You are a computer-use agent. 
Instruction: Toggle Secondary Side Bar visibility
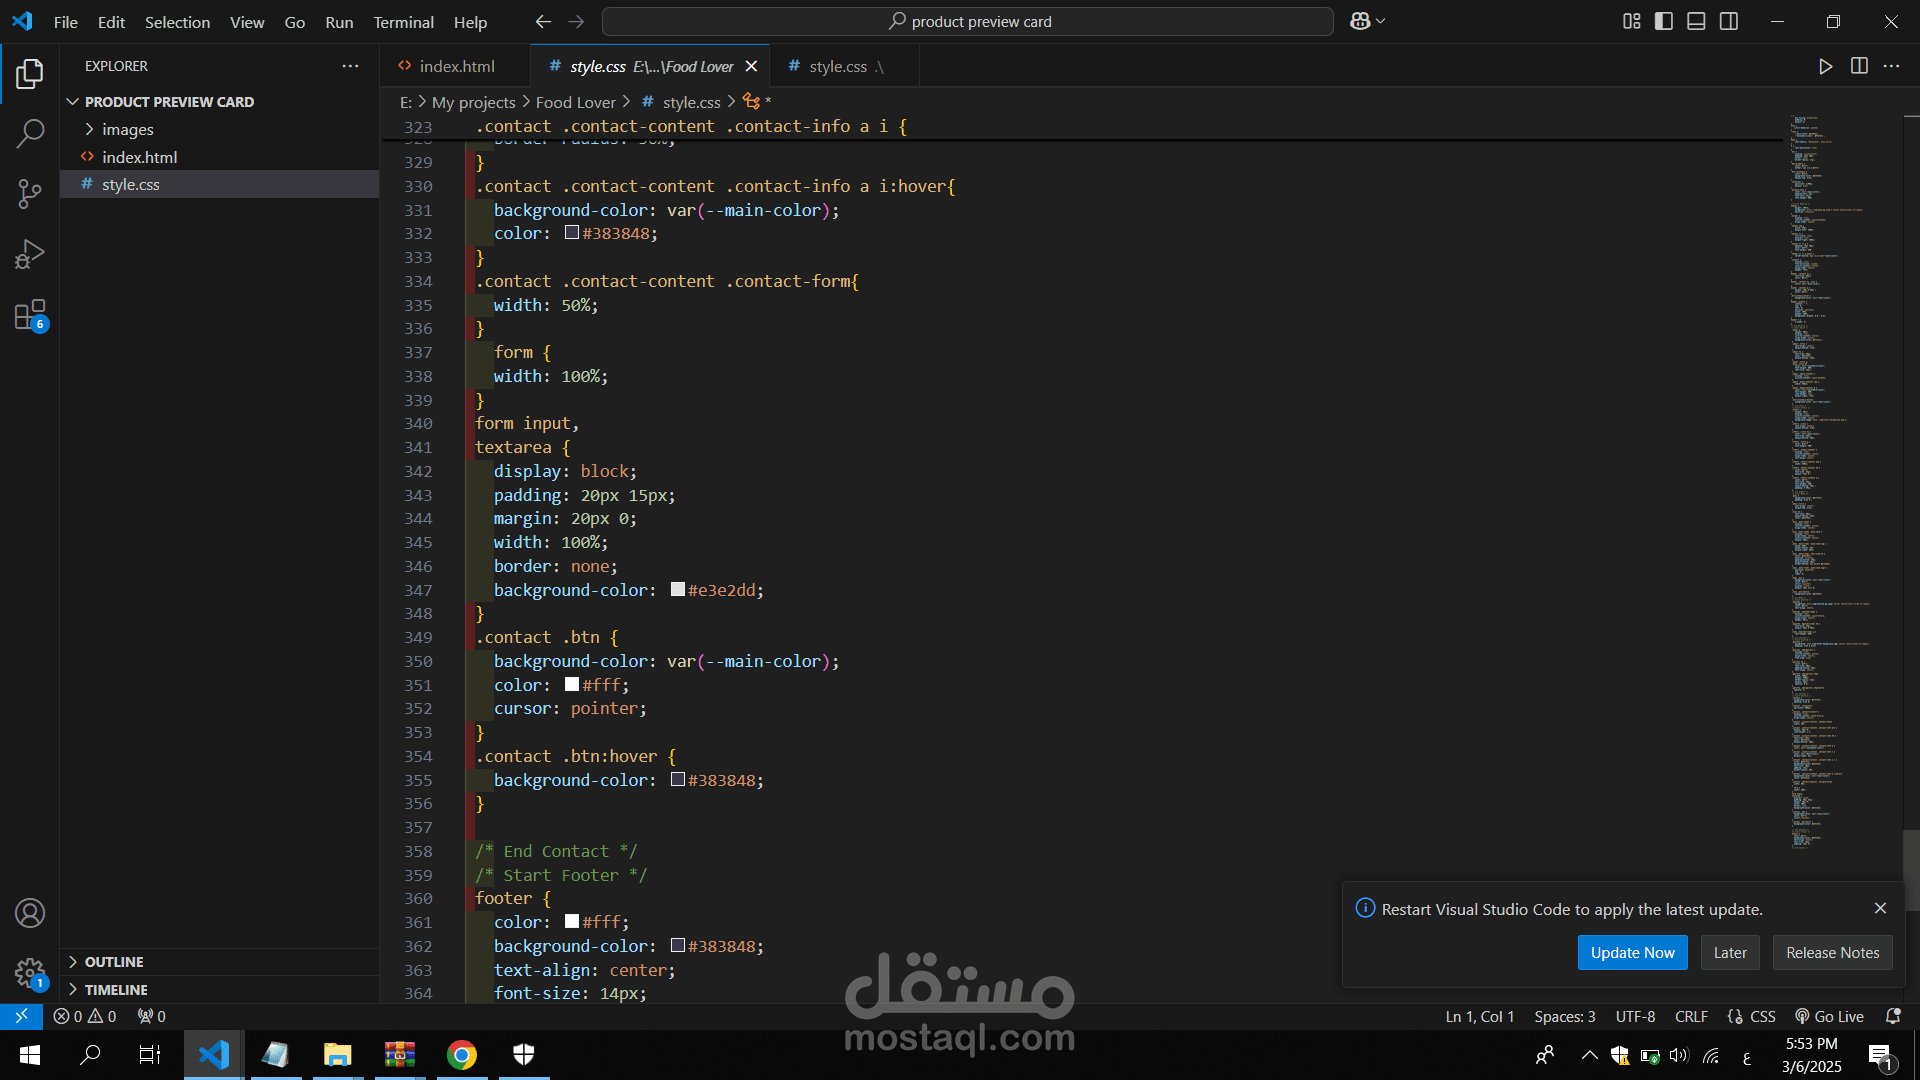[1729, 21]
